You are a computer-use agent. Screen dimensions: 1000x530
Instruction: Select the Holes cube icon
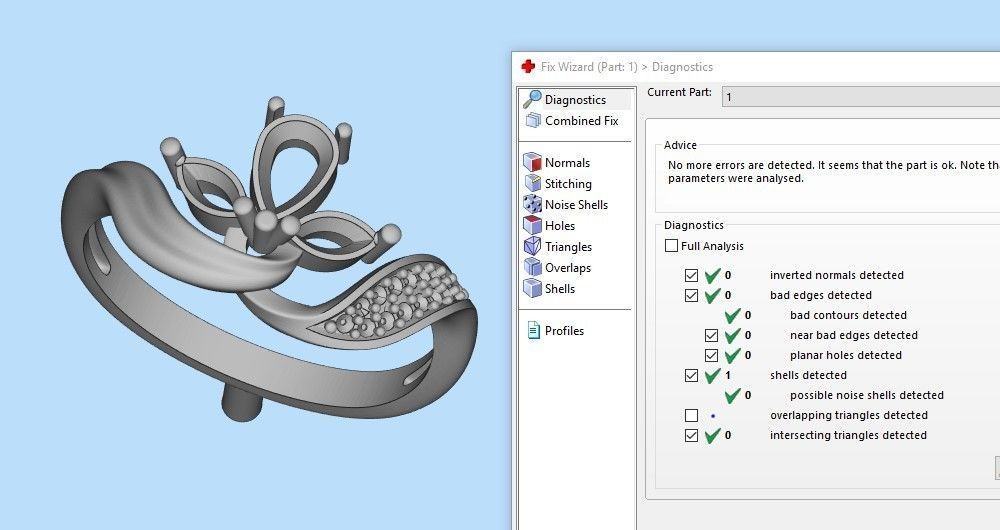click(533, 225)
